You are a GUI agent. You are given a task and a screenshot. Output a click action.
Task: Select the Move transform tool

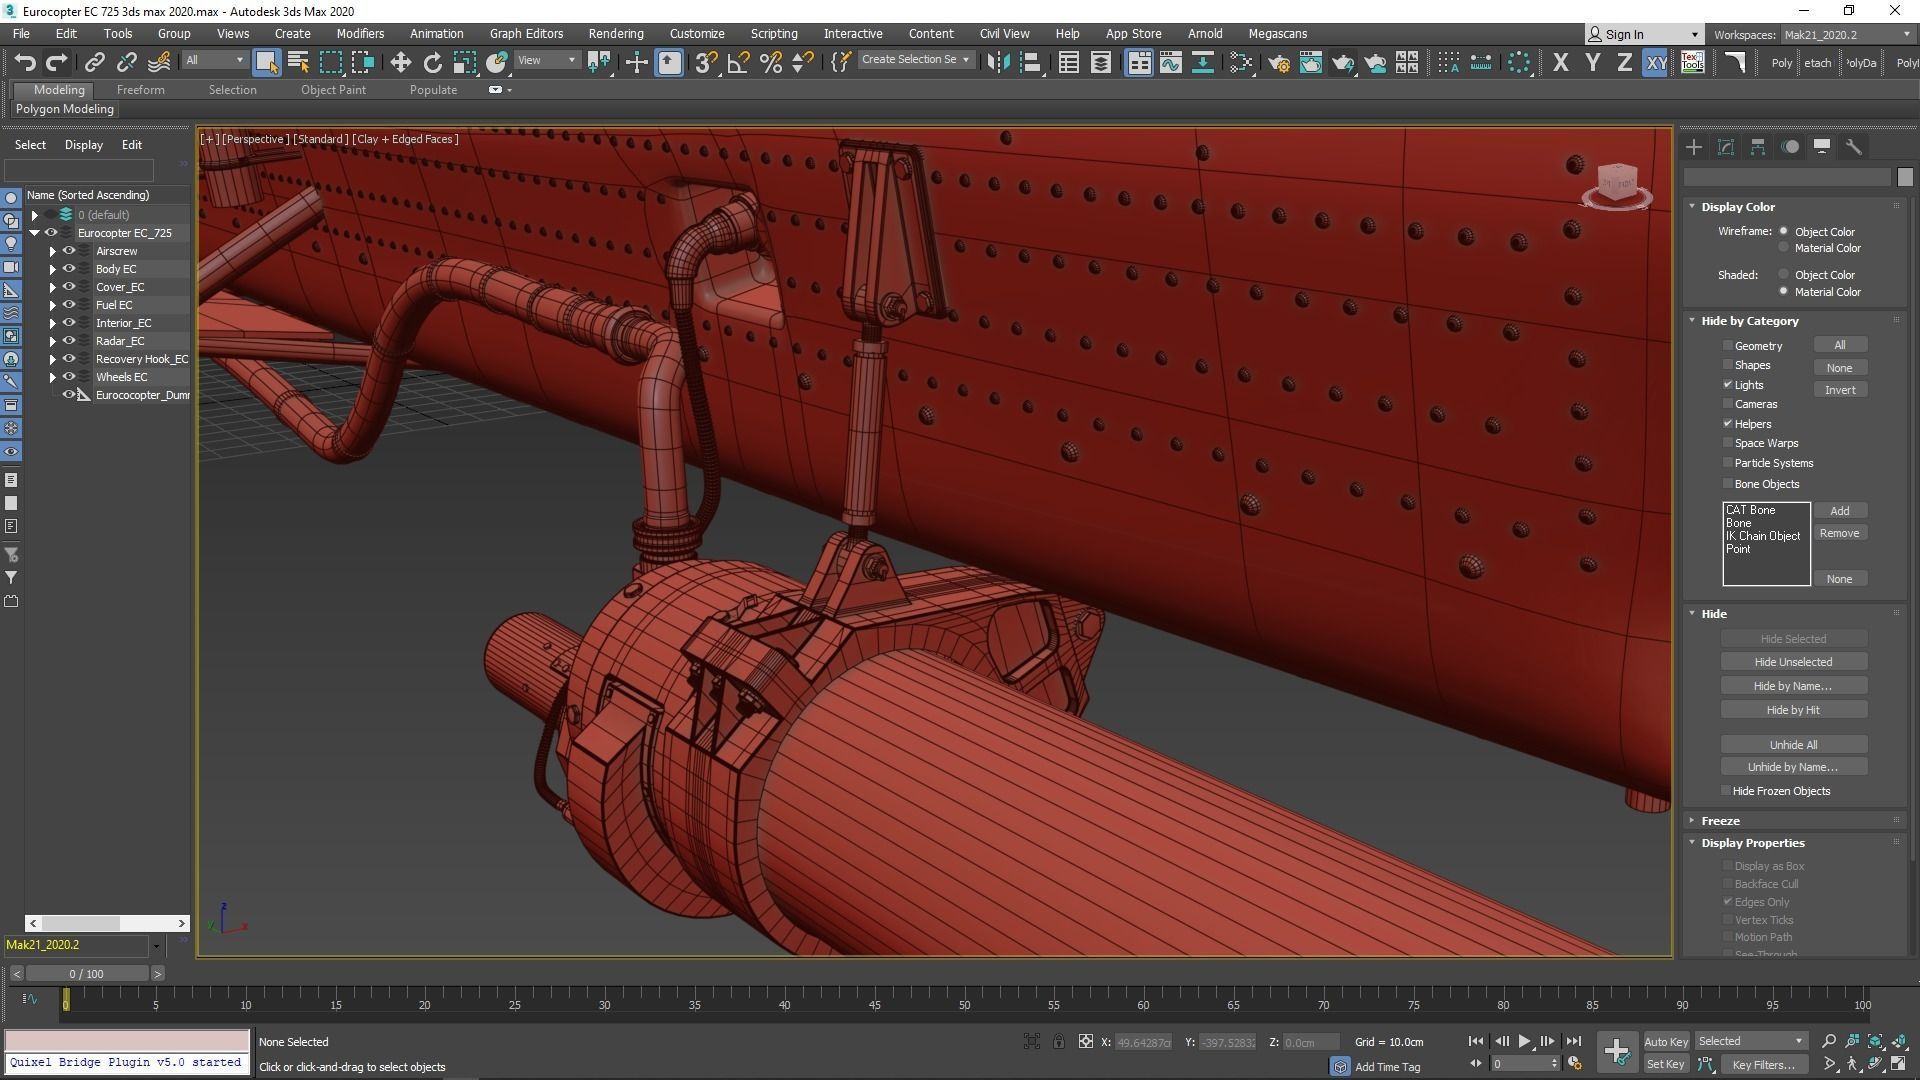[400, 63]
